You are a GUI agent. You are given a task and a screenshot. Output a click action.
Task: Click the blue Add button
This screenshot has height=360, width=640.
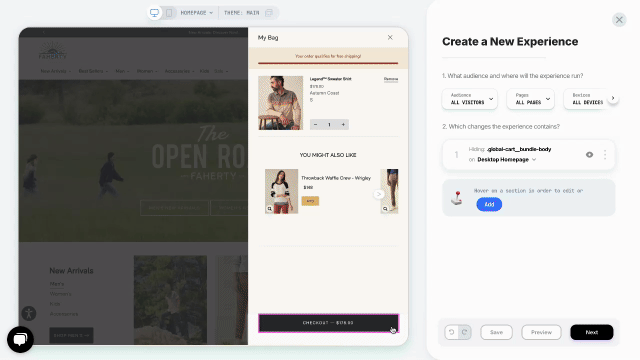(x=489, y=204)
